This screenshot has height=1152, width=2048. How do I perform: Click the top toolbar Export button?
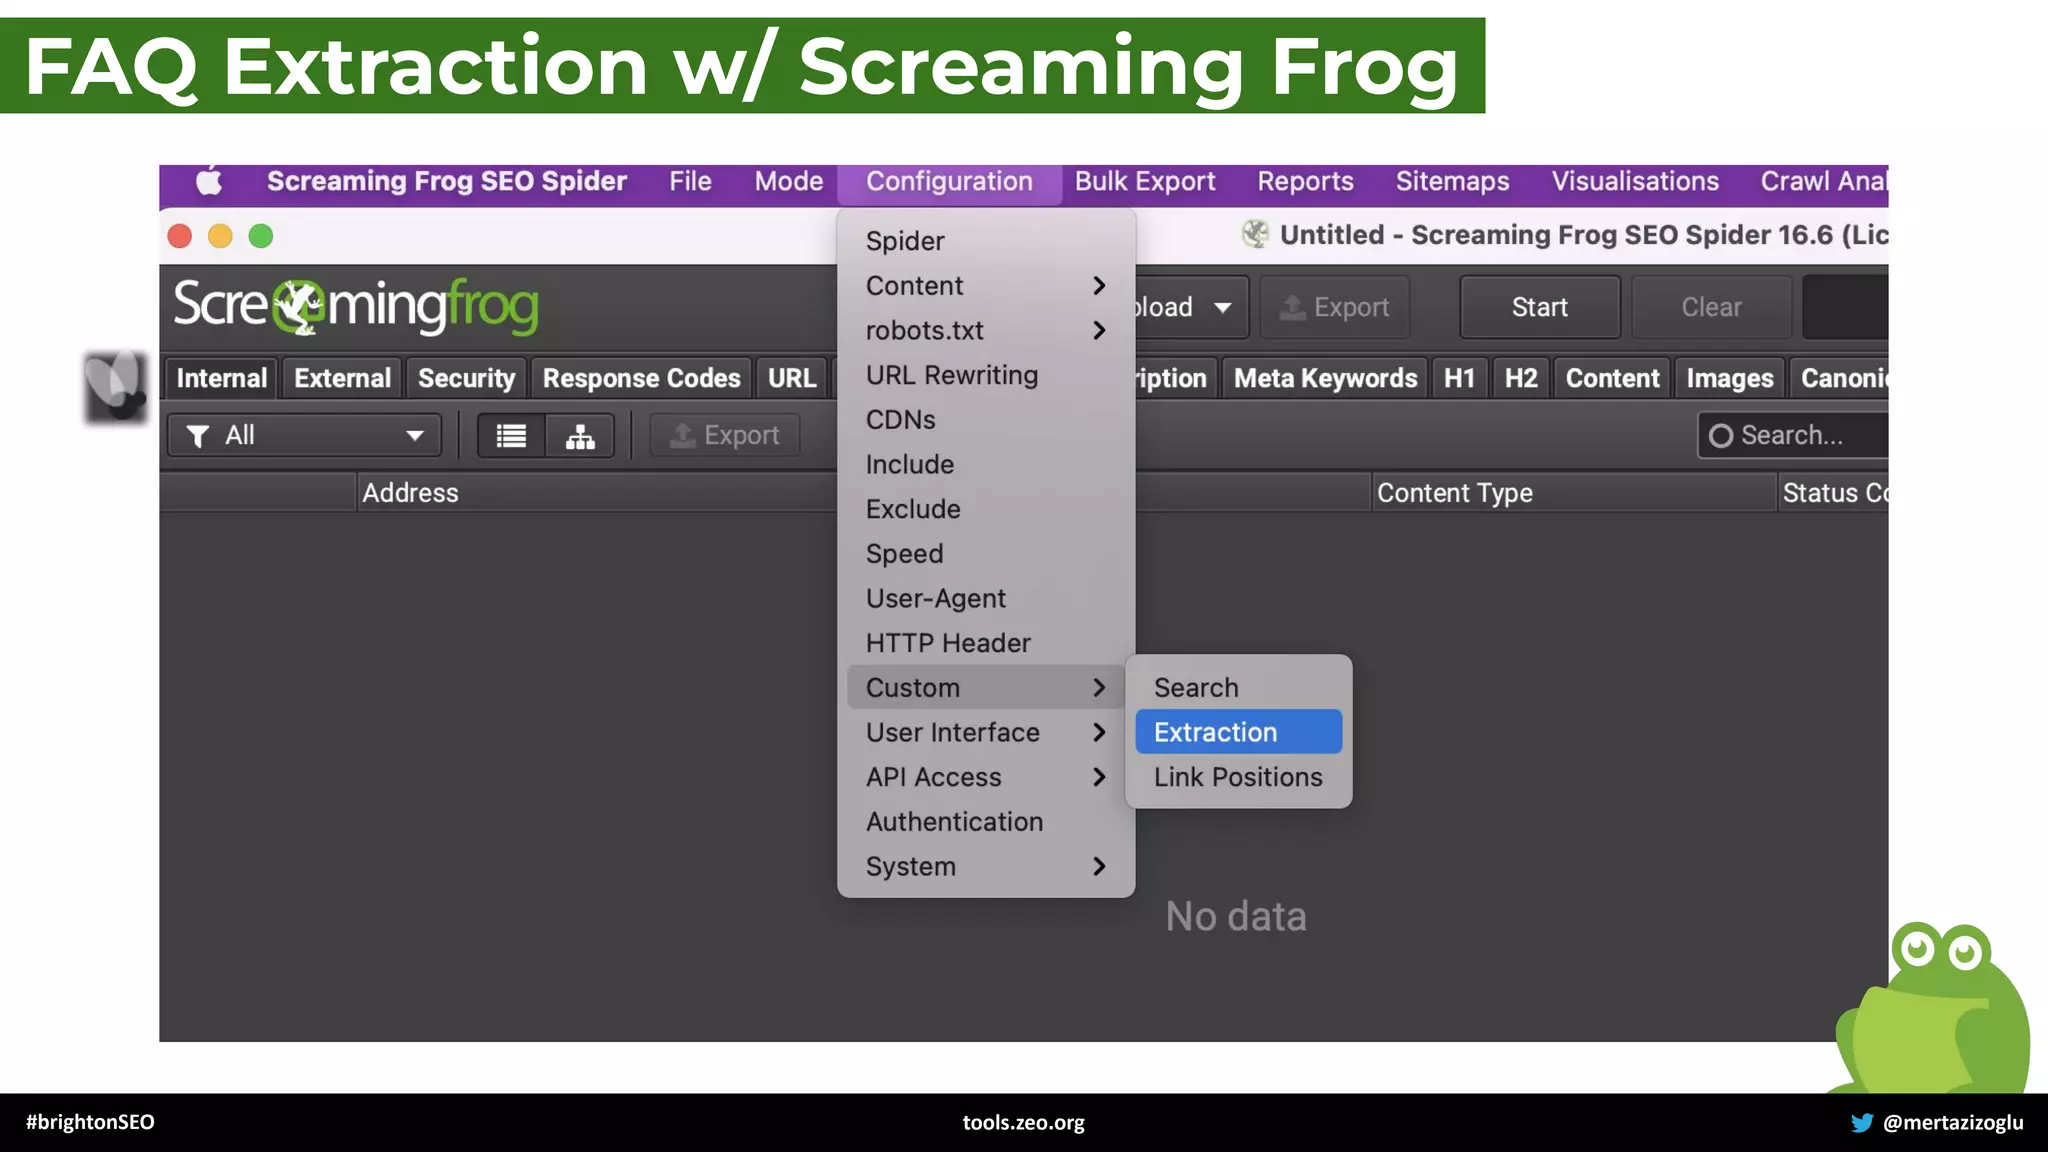(1335, 307)
